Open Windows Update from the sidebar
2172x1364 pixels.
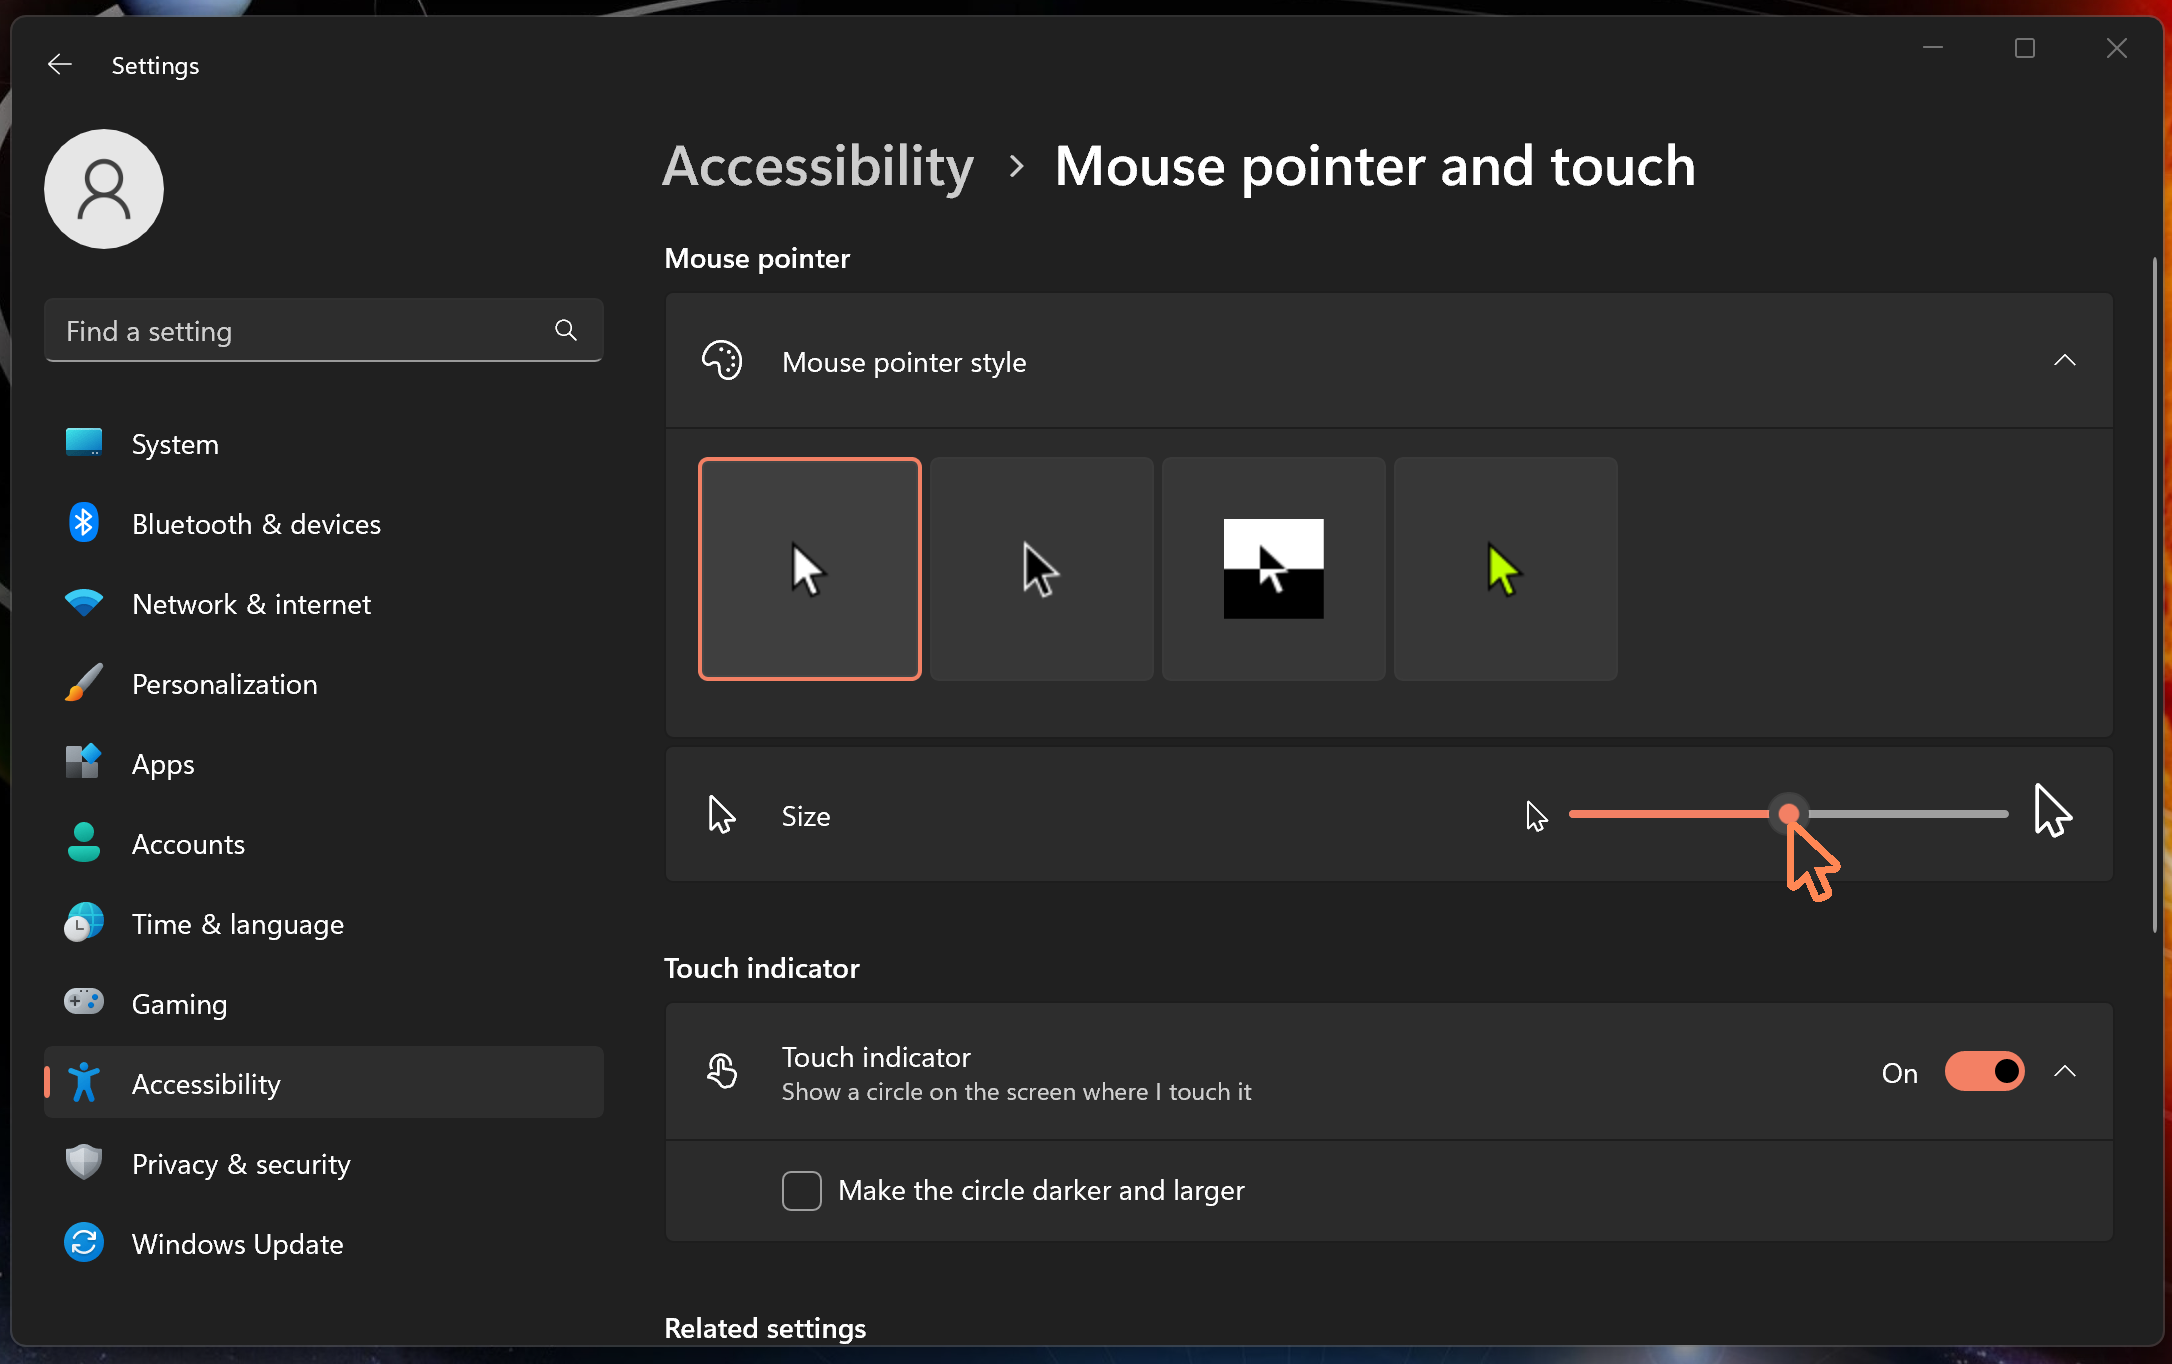click(x=237, y=1244)
